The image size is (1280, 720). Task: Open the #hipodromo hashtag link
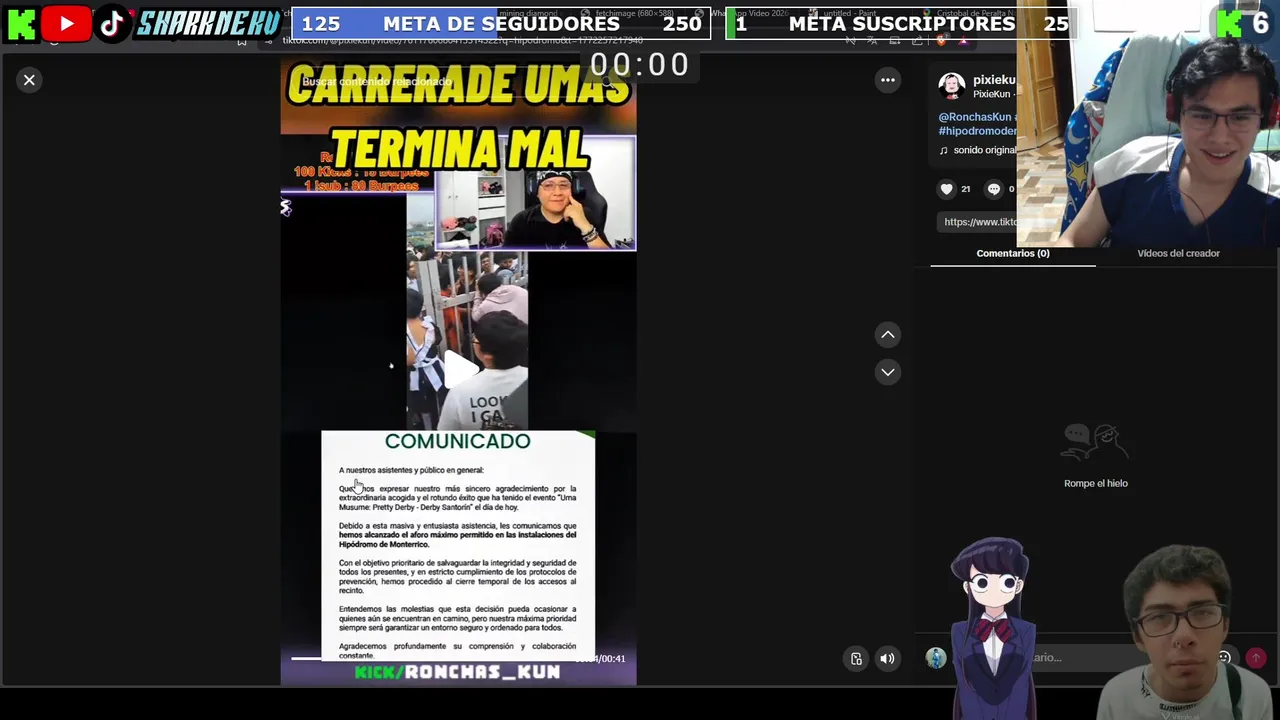(x=977, y=131)
